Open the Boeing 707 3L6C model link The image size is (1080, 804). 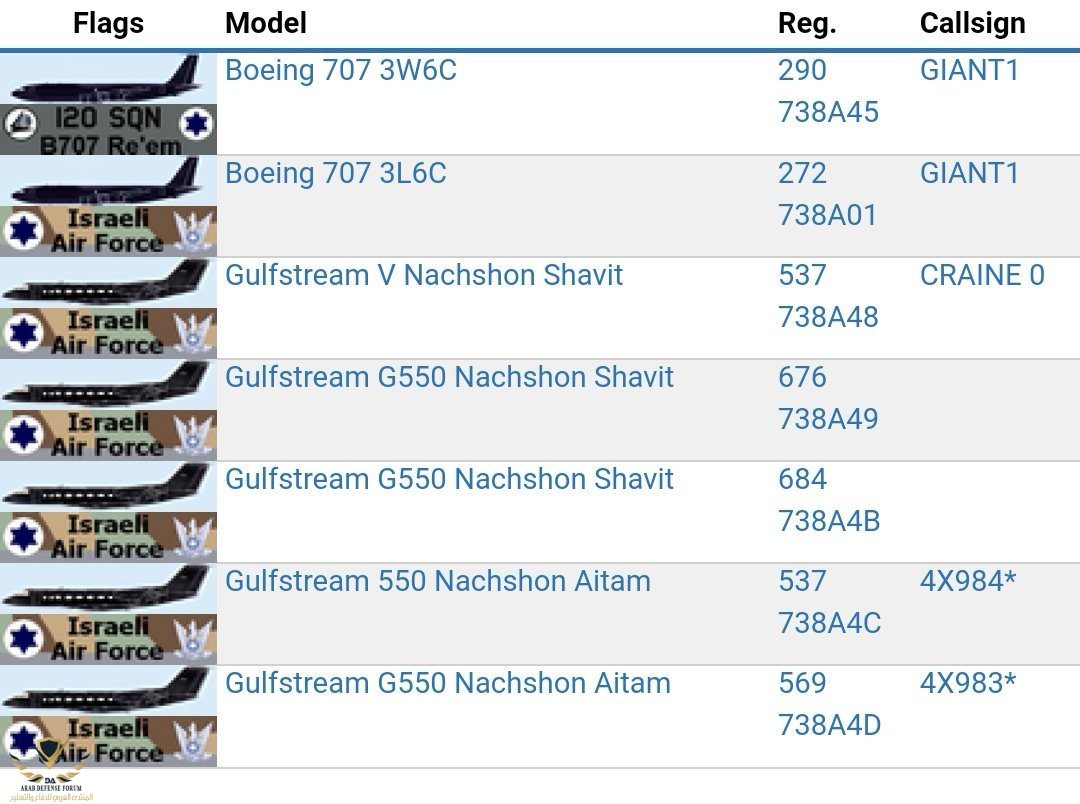[335, 173]
